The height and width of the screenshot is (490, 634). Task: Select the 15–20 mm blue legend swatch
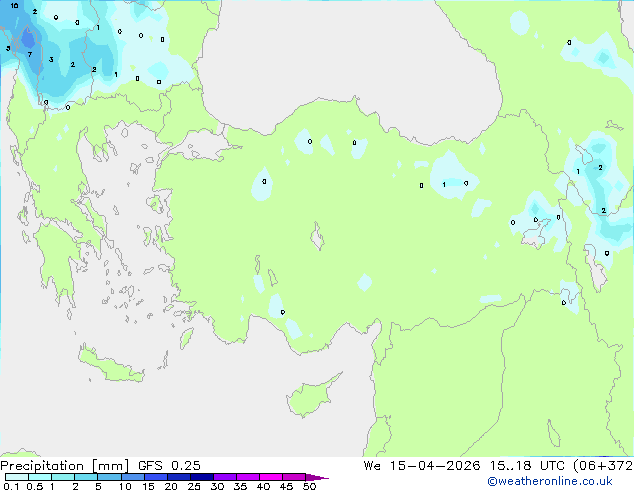tap(156, 477)
